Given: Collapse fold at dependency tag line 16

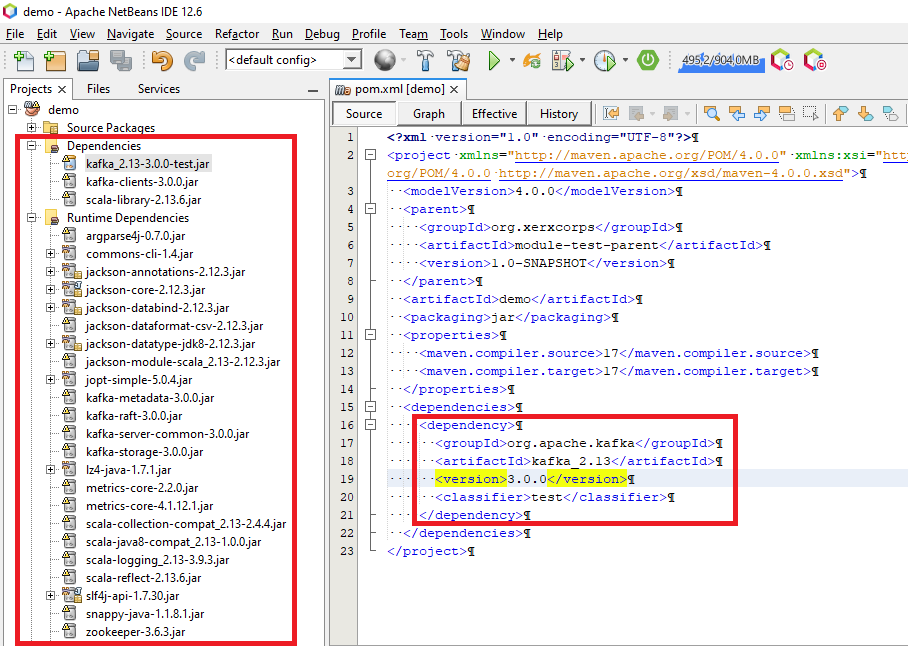Looking at the screenshot, I should 371,425.
